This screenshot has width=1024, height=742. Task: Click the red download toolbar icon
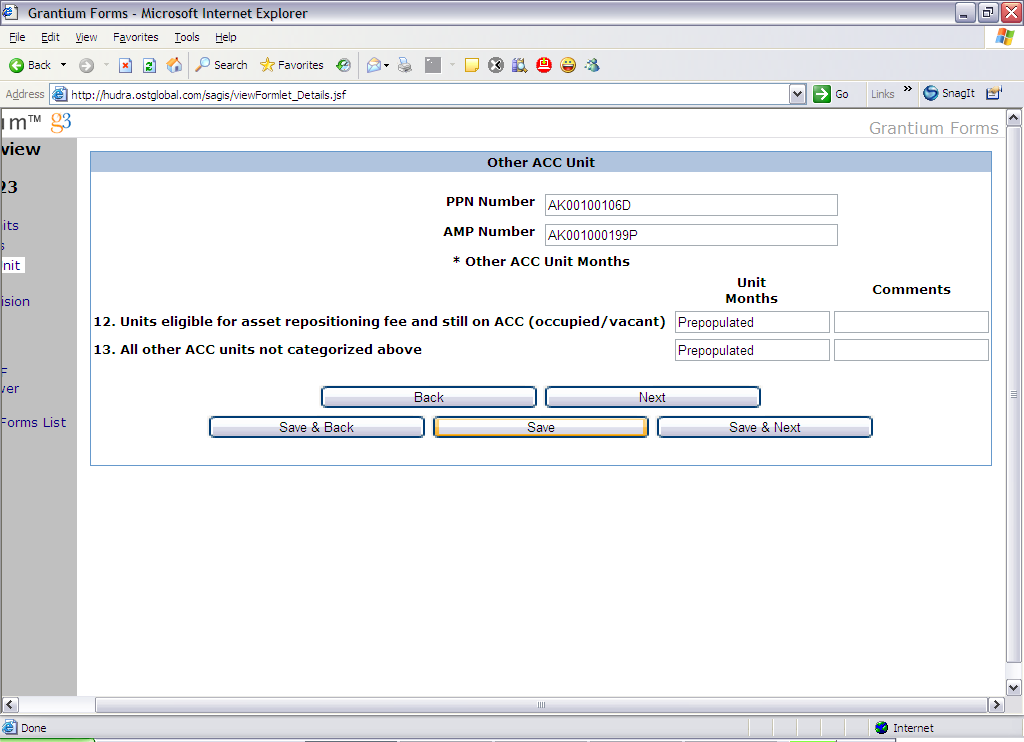point(544,65)
